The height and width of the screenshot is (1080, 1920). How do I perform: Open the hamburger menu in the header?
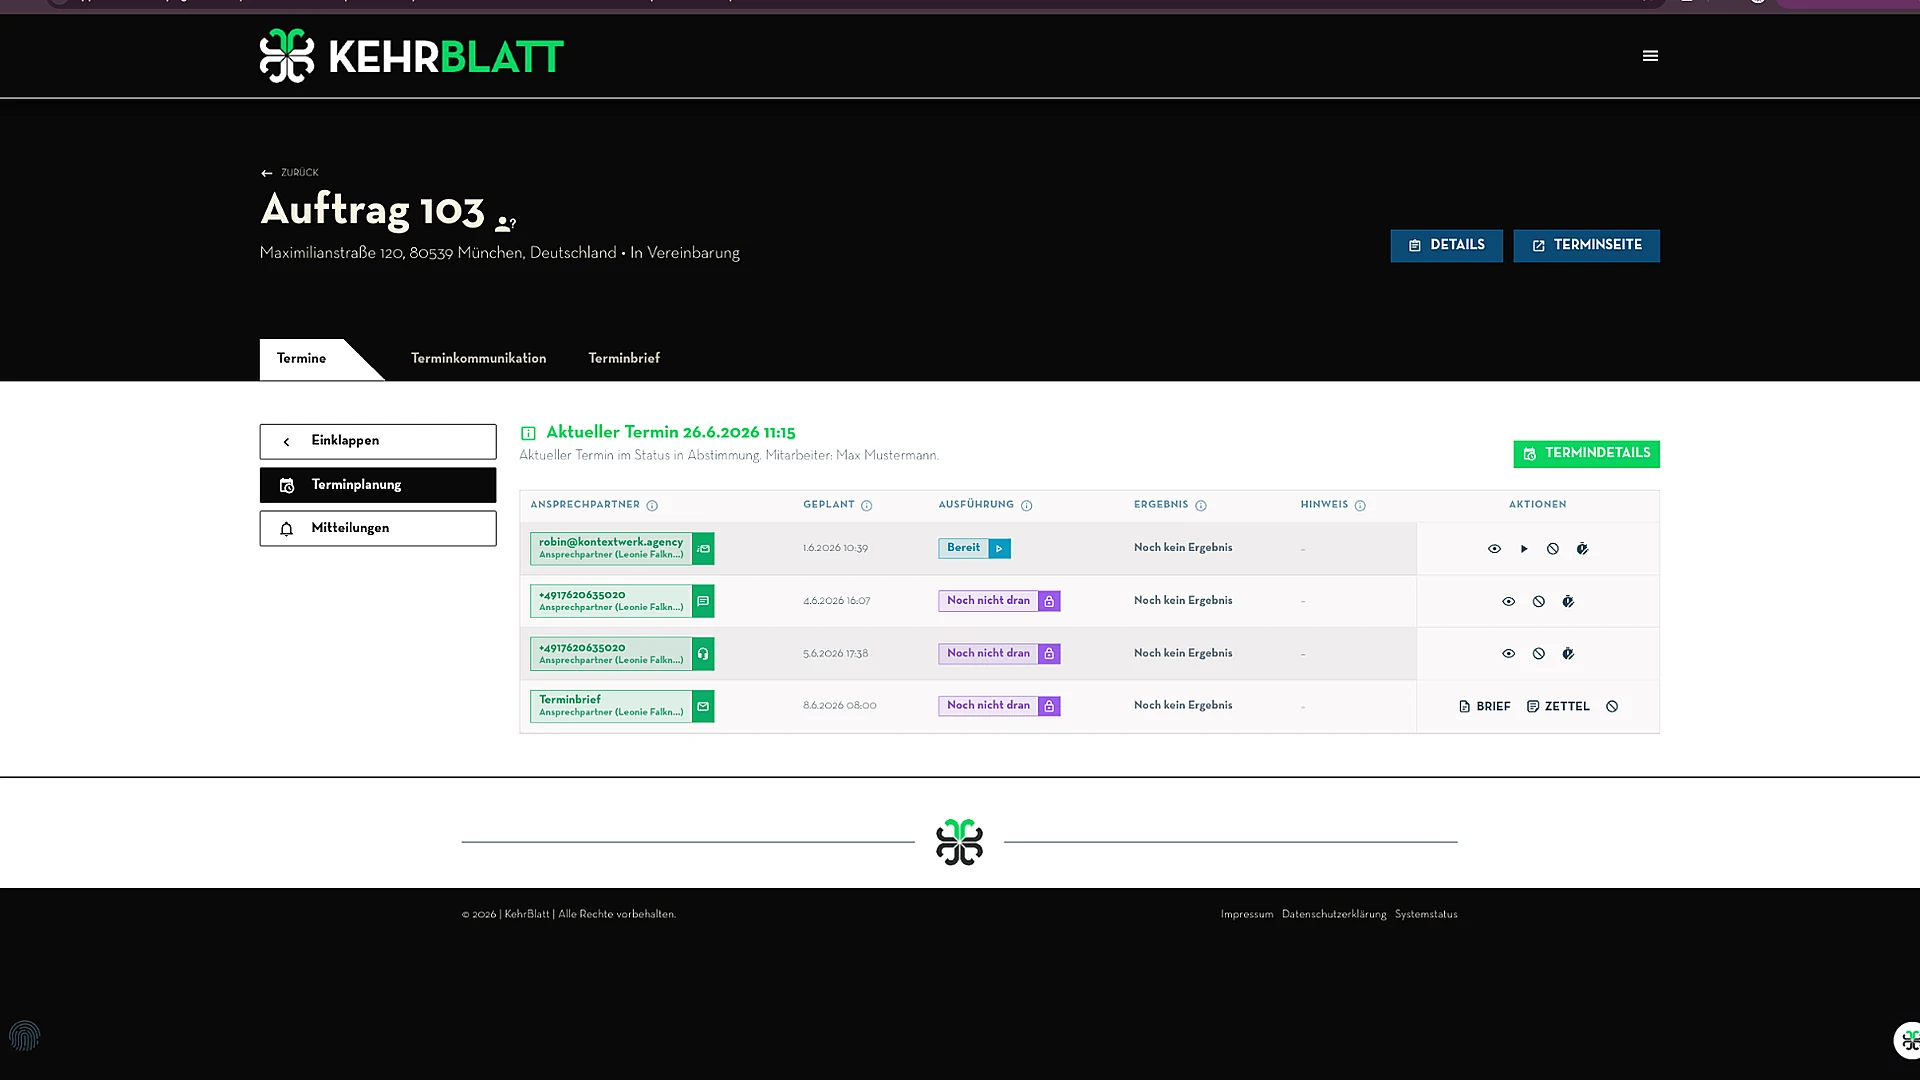(1650, 56)
